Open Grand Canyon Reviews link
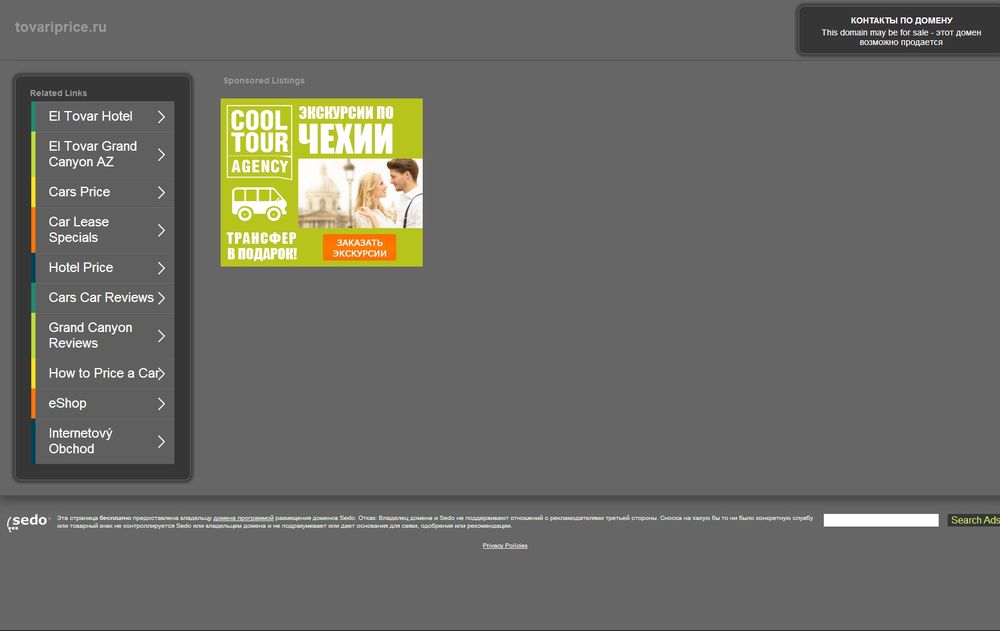Viewport: 1000px width, 631px height. 103,336
